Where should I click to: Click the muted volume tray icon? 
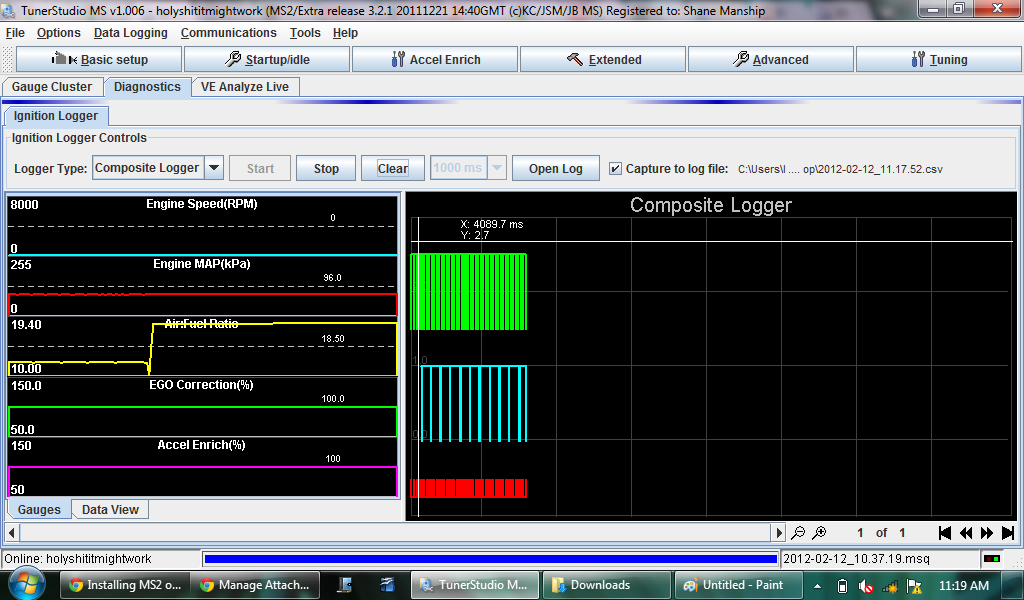pos(866,586)
